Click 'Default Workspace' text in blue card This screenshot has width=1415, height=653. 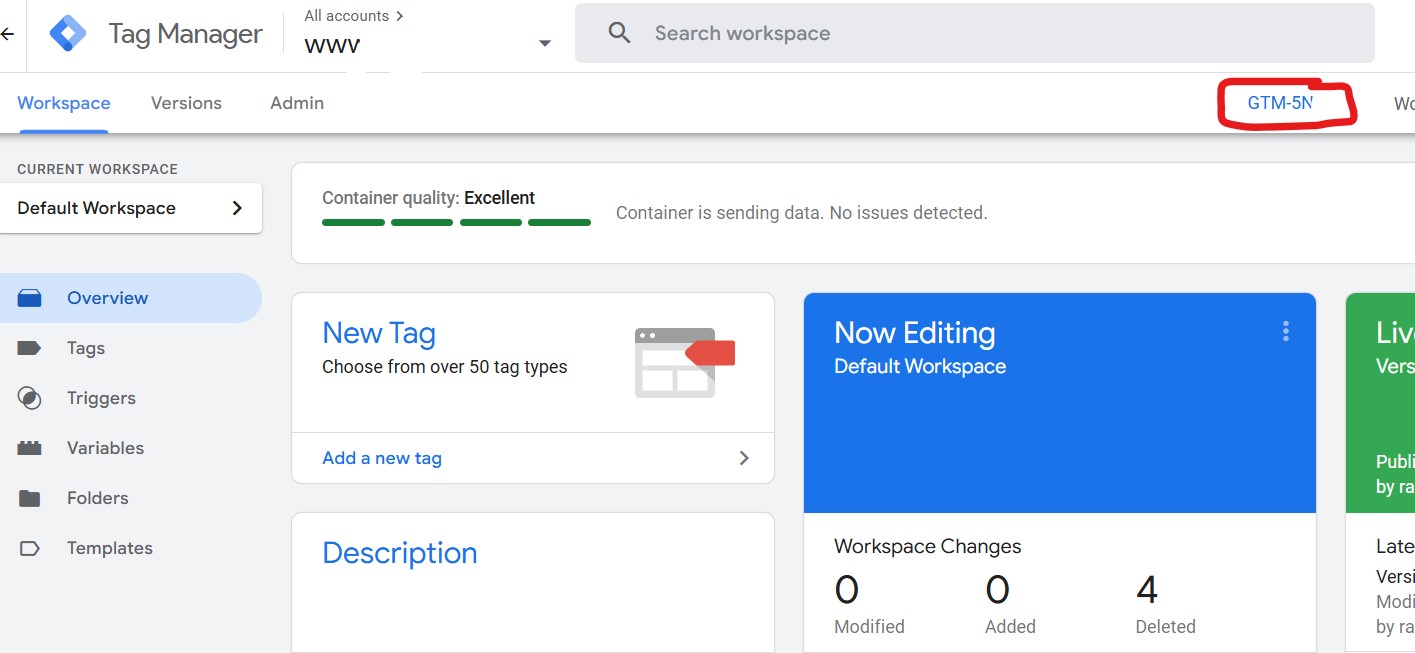[x=920, y=366]
